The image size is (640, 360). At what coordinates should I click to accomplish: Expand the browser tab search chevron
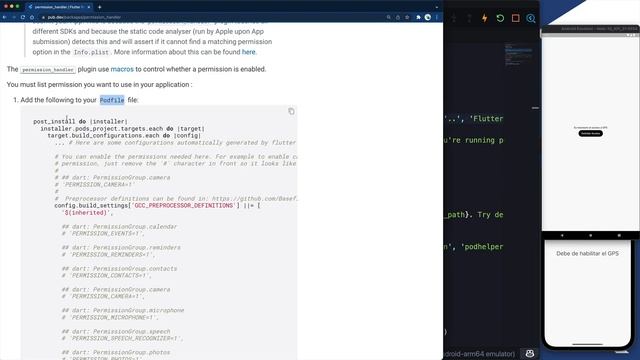click(x=437, y=7)
